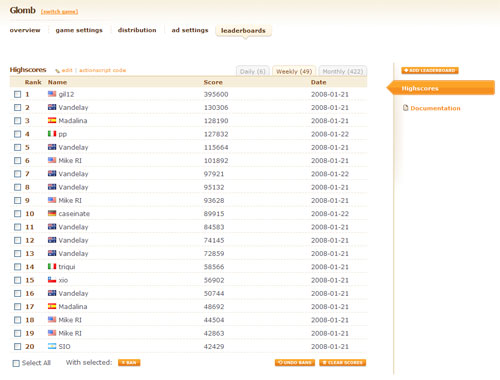The width and height of the screenshot is (500, 380).
Task: Click score 42429
Action: [x=214, y=346]
